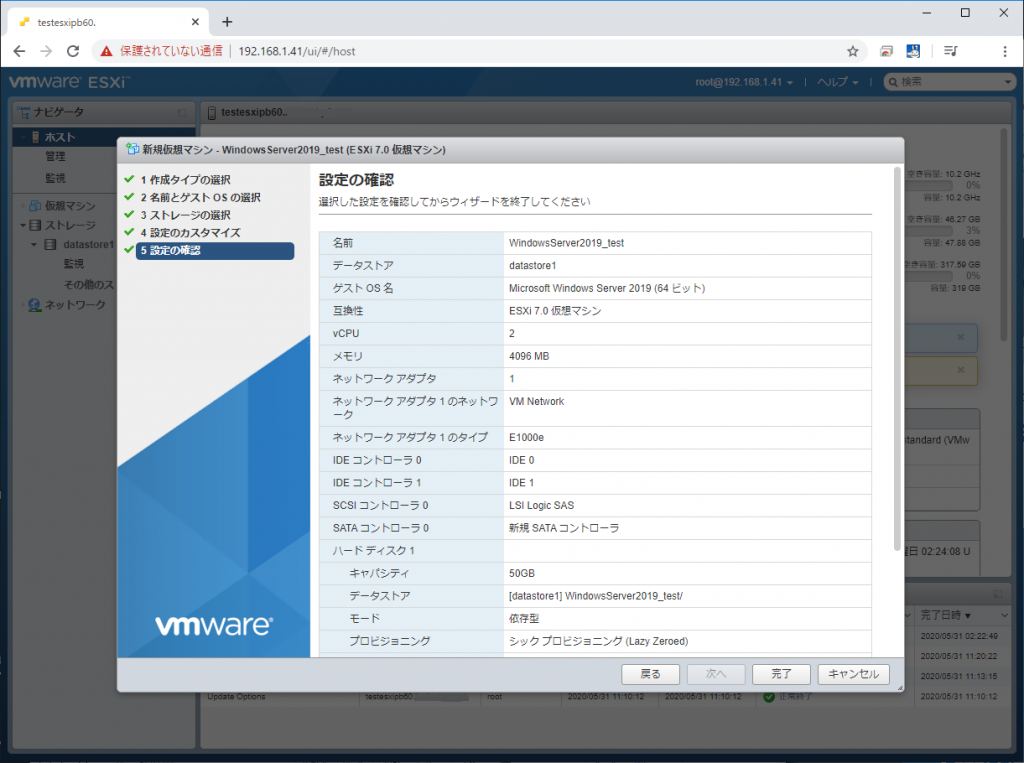Click the ストレージ icon in navigator
This screenshot has width=1024, height=763.
35,225
